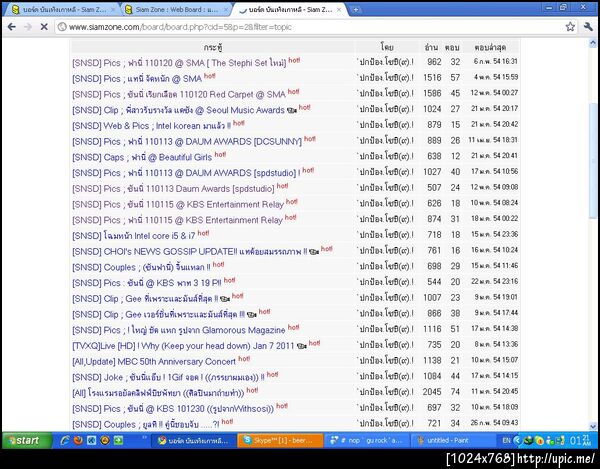Open KBS Entertainment Relay topic with 18 replies
Screen dimensions: 600x469
pos(178,204)
